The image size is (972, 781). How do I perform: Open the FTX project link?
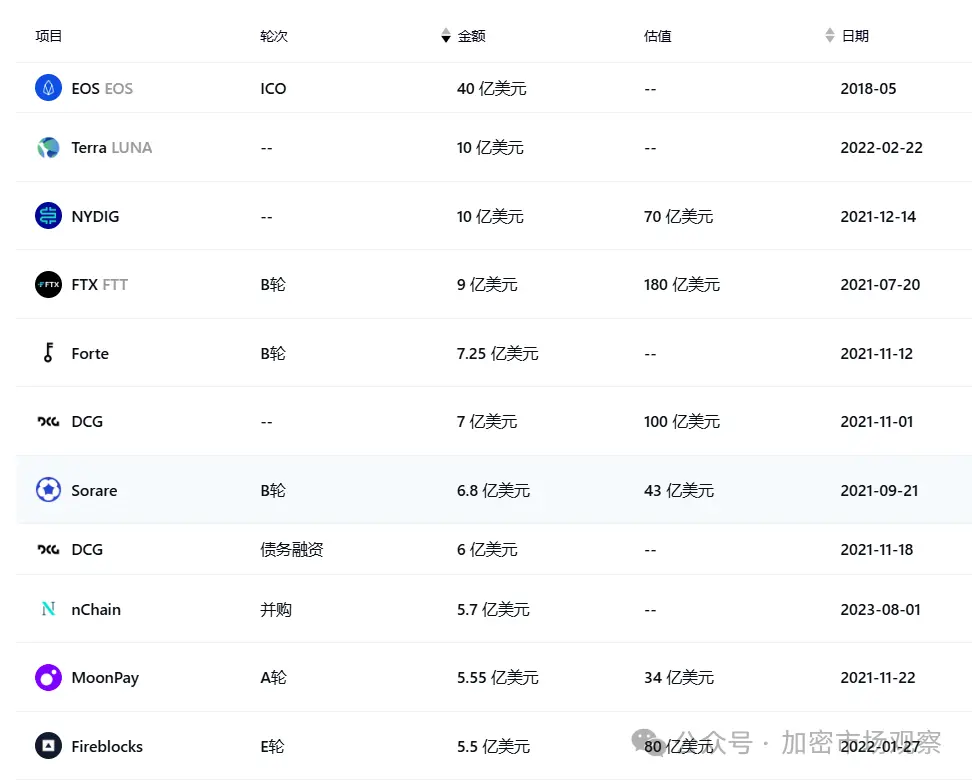point(84,285)
